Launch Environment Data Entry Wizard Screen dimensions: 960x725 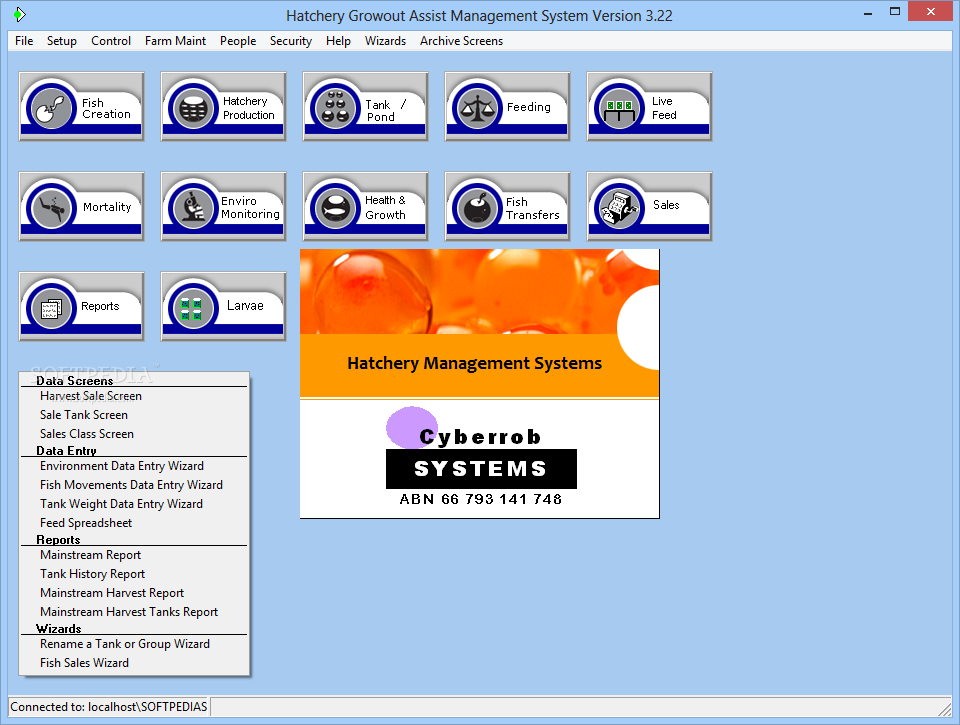[x=122, y=466]
